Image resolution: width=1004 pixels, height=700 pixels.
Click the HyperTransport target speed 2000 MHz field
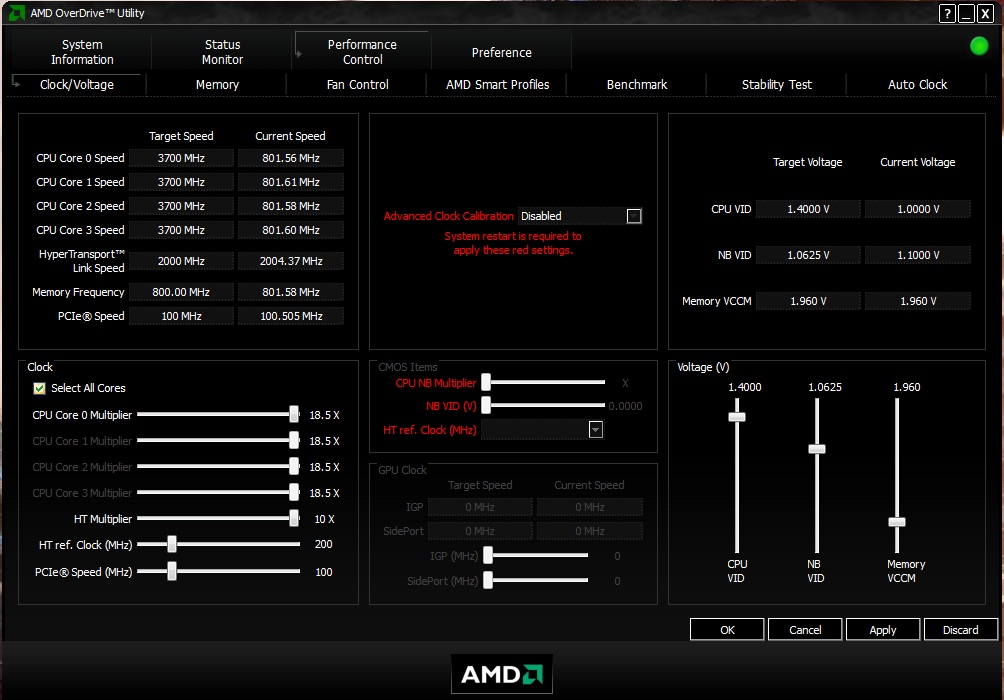coord(181,261)
